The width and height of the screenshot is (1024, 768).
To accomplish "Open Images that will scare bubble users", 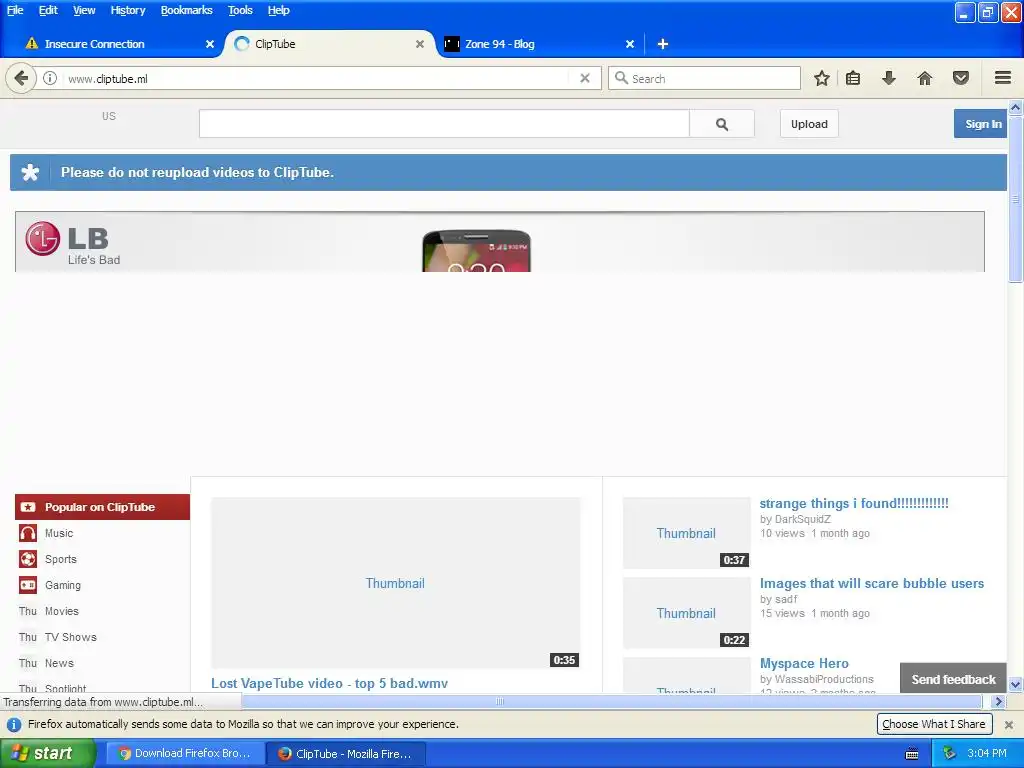I will 872,583.
